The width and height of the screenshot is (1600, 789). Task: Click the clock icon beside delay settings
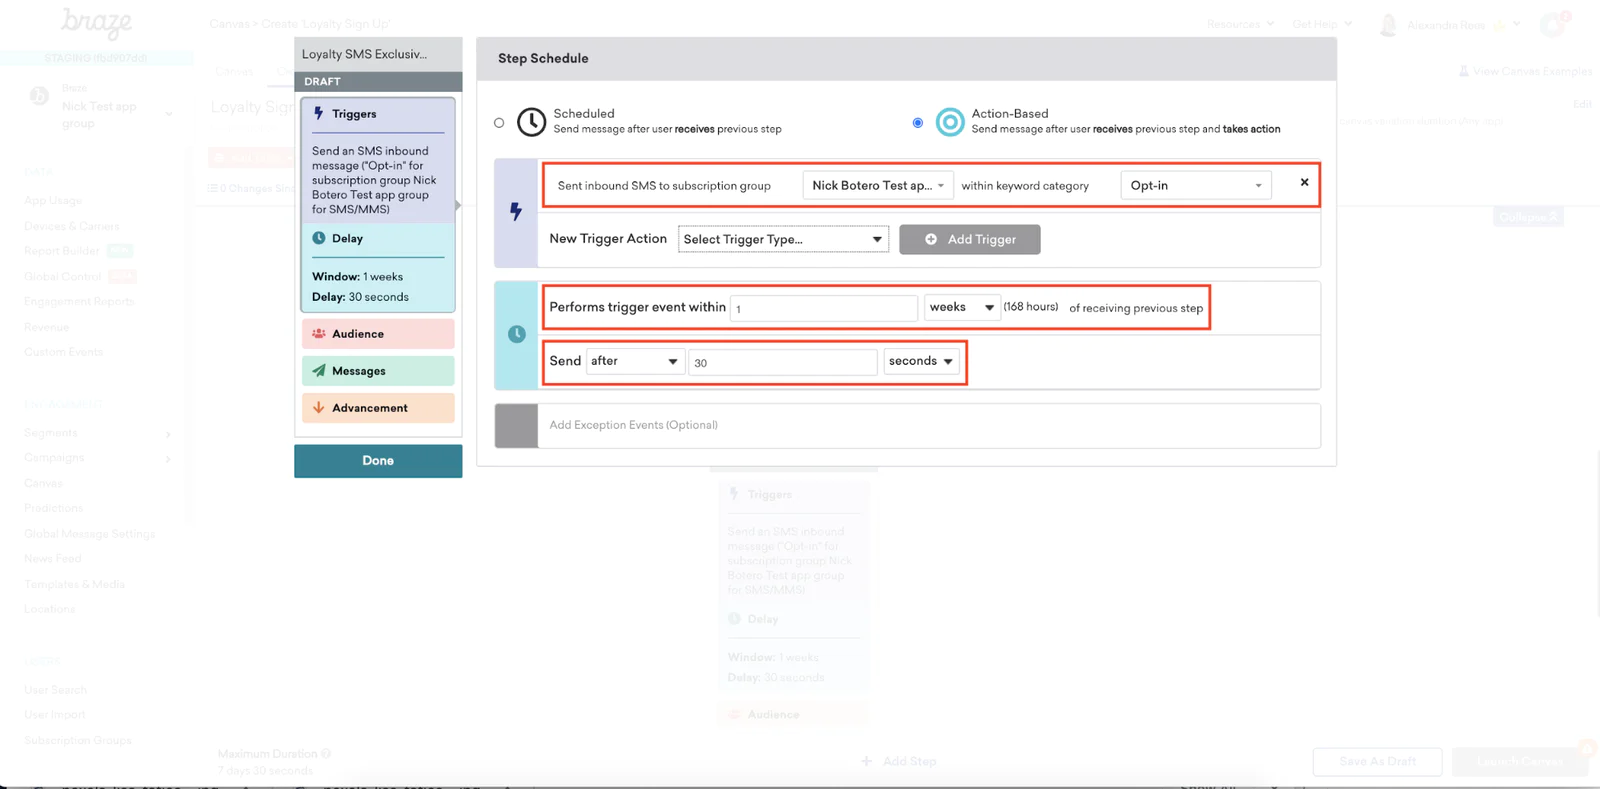pos(517,334)
